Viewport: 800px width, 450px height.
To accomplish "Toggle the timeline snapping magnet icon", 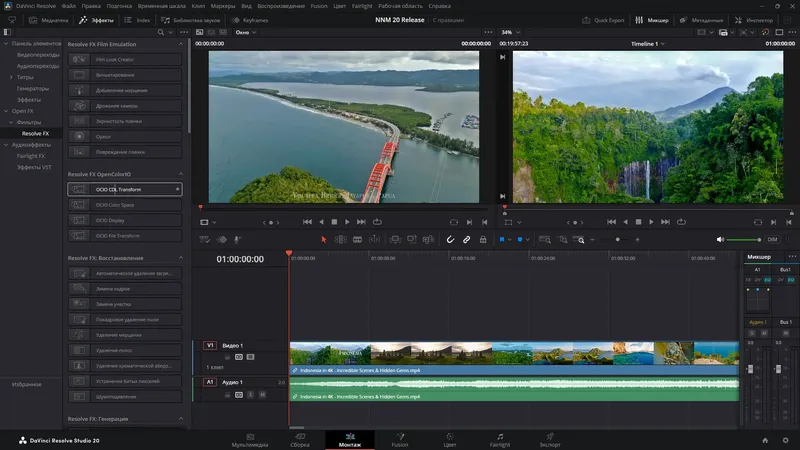I will 450,239.
